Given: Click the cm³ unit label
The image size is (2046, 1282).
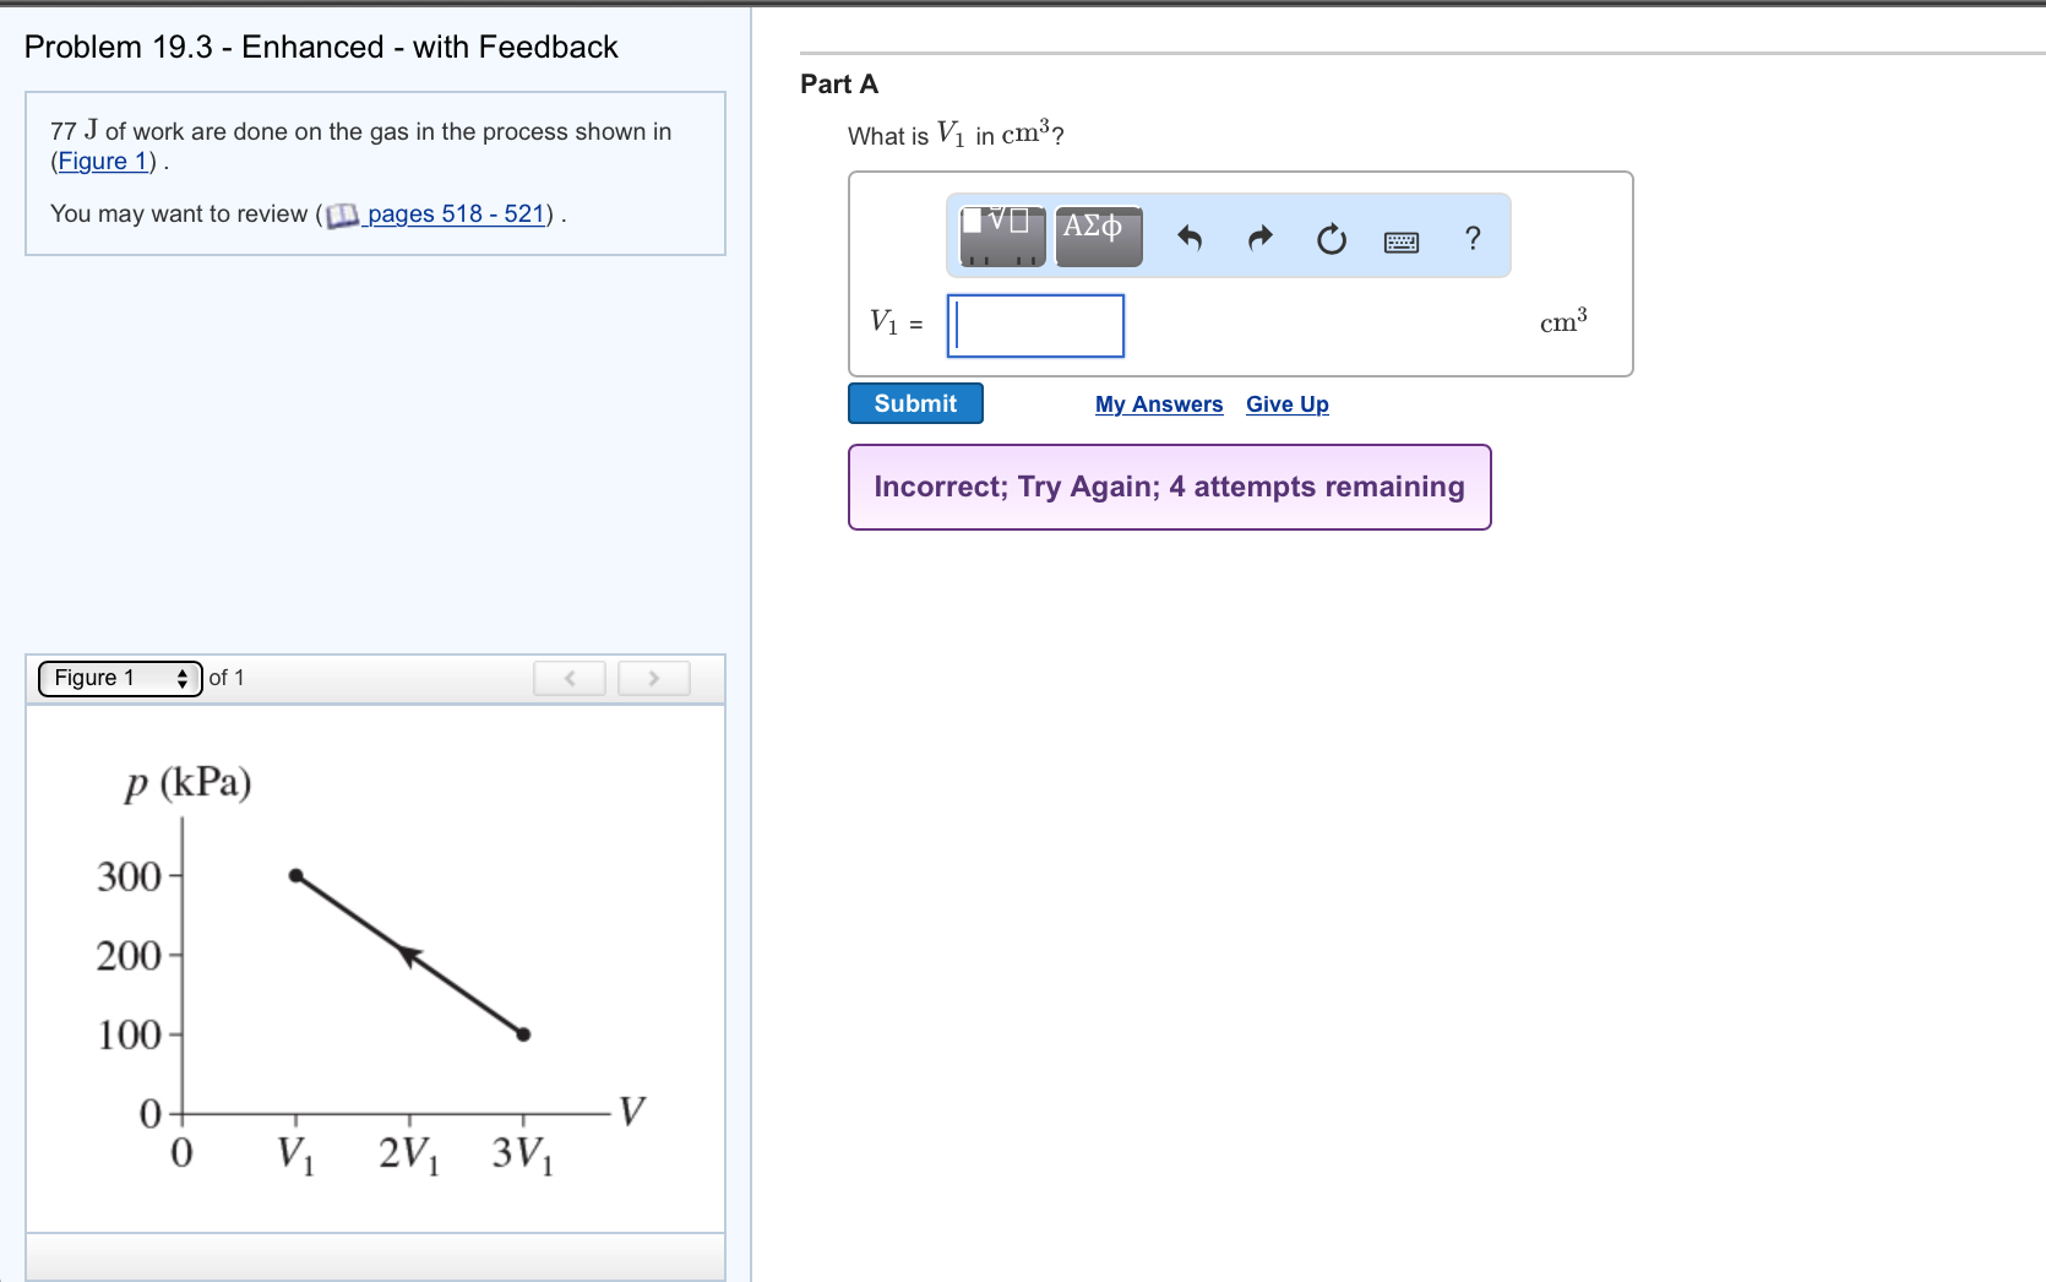Looking at the screenshot, I should coord(1563,321).
